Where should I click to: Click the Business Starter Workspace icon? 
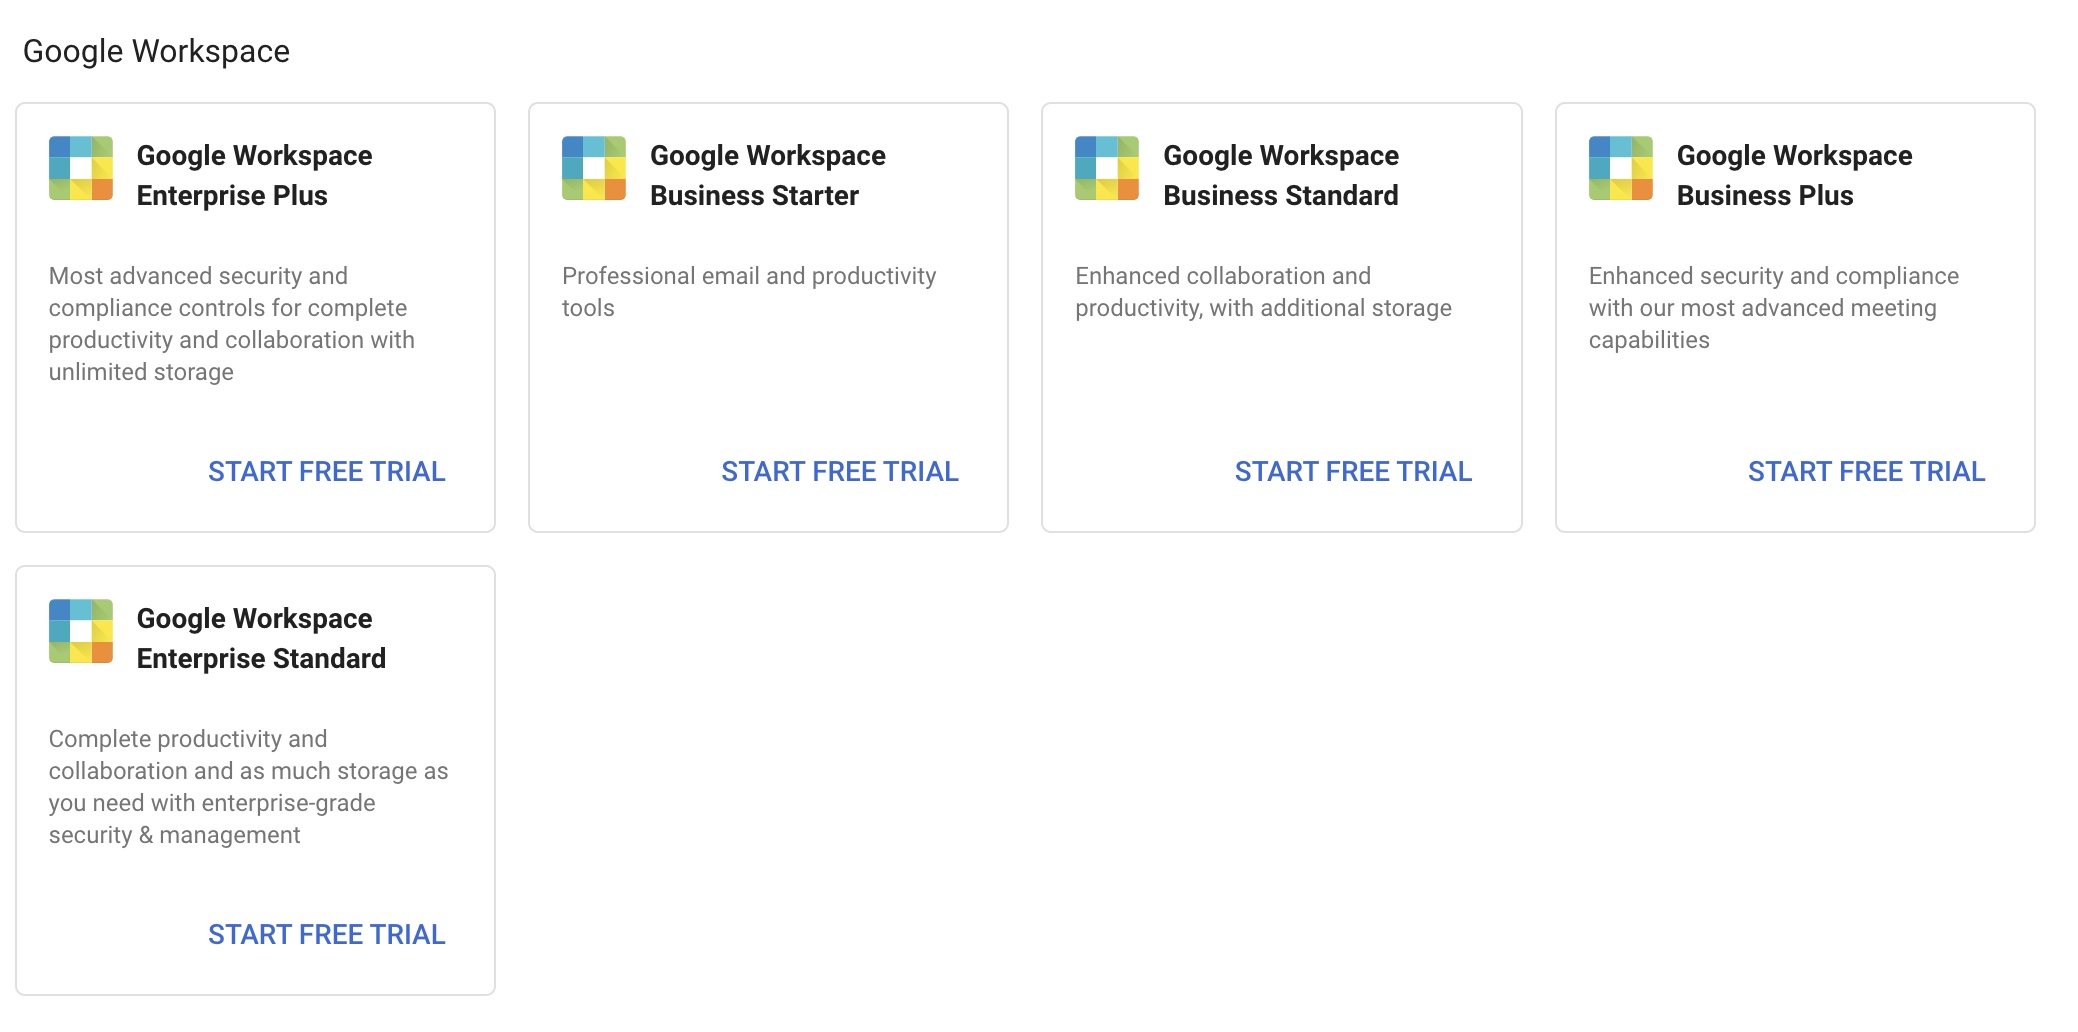pyautogui.click(x=594, y=168)
